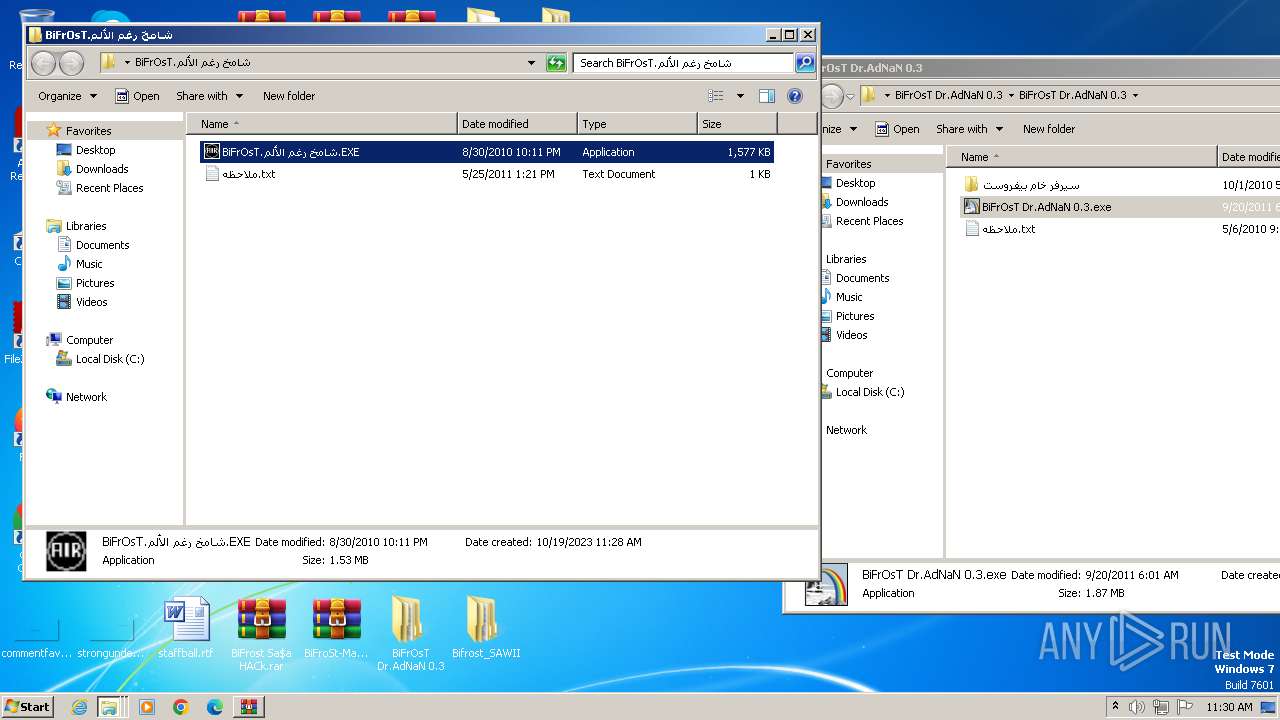Click Open button in front window toolbar

[x=137, y=96]
